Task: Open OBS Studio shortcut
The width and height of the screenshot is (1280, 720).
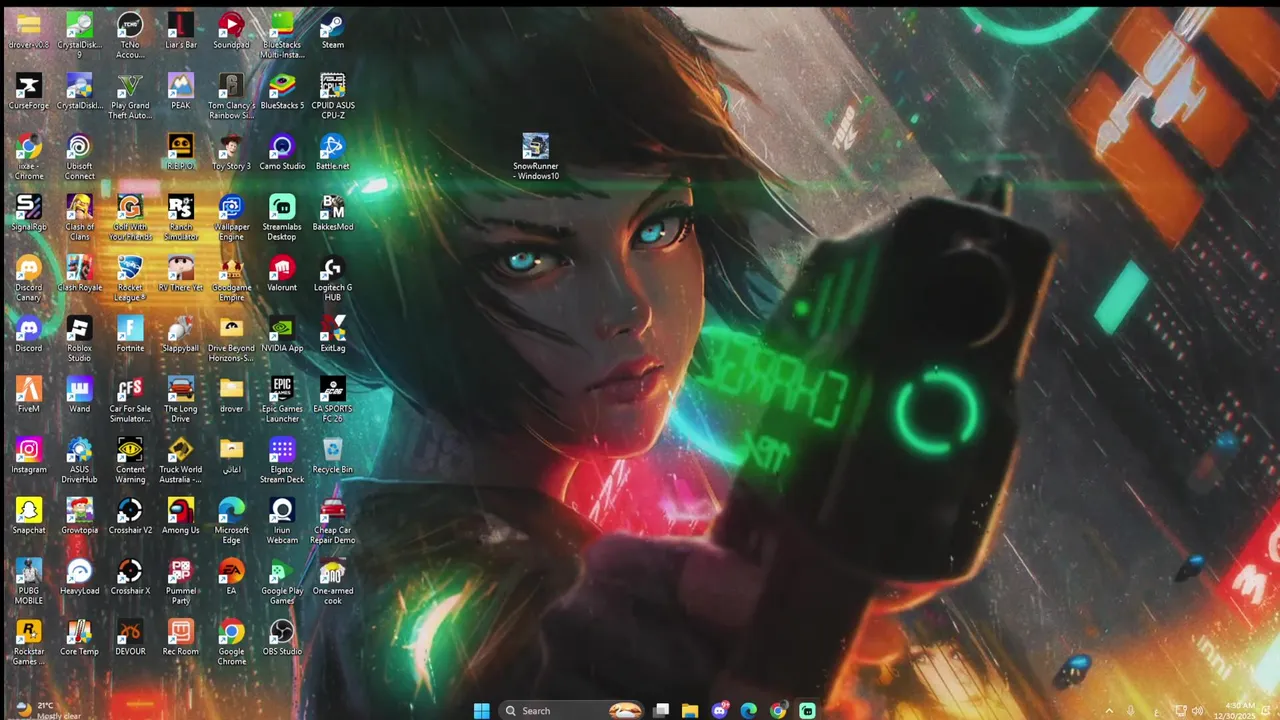Action: click(282, 639)
